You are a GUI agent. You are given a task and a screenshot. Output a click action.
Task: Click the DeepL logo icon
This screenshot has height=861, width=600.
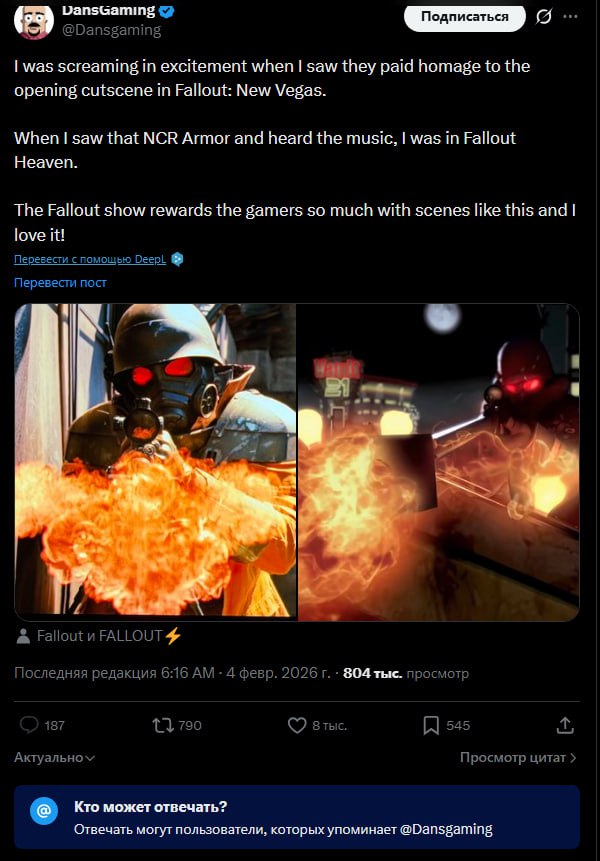tap(177, 259)
